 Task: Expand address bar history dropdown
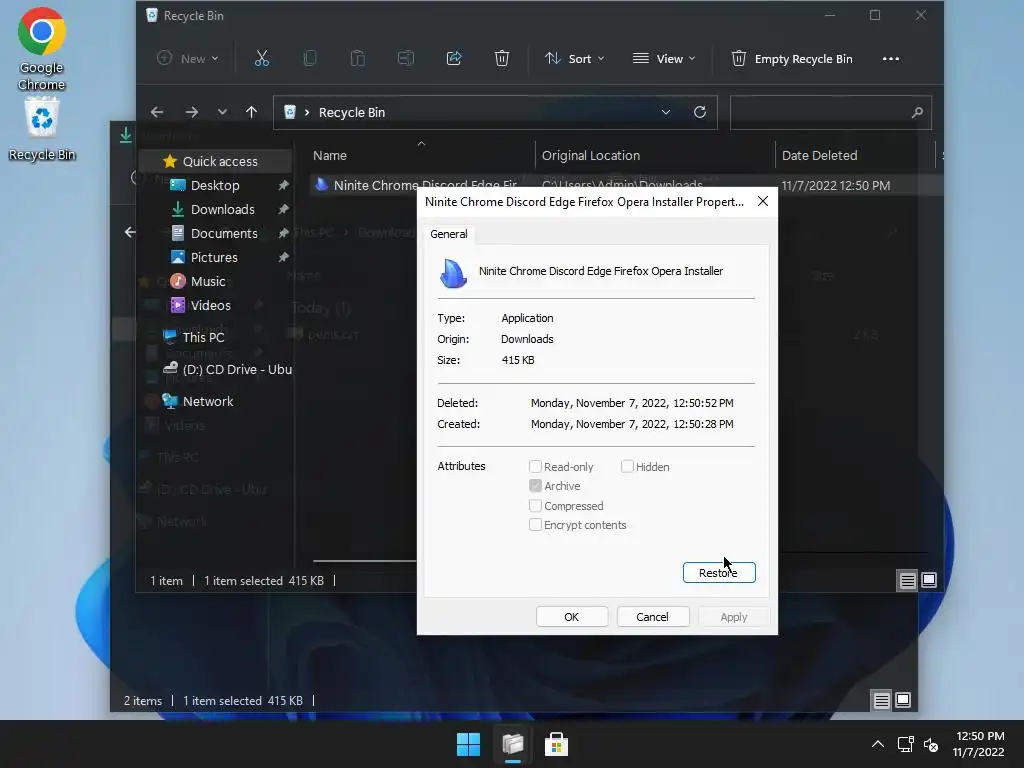click(x=665, y=112)
